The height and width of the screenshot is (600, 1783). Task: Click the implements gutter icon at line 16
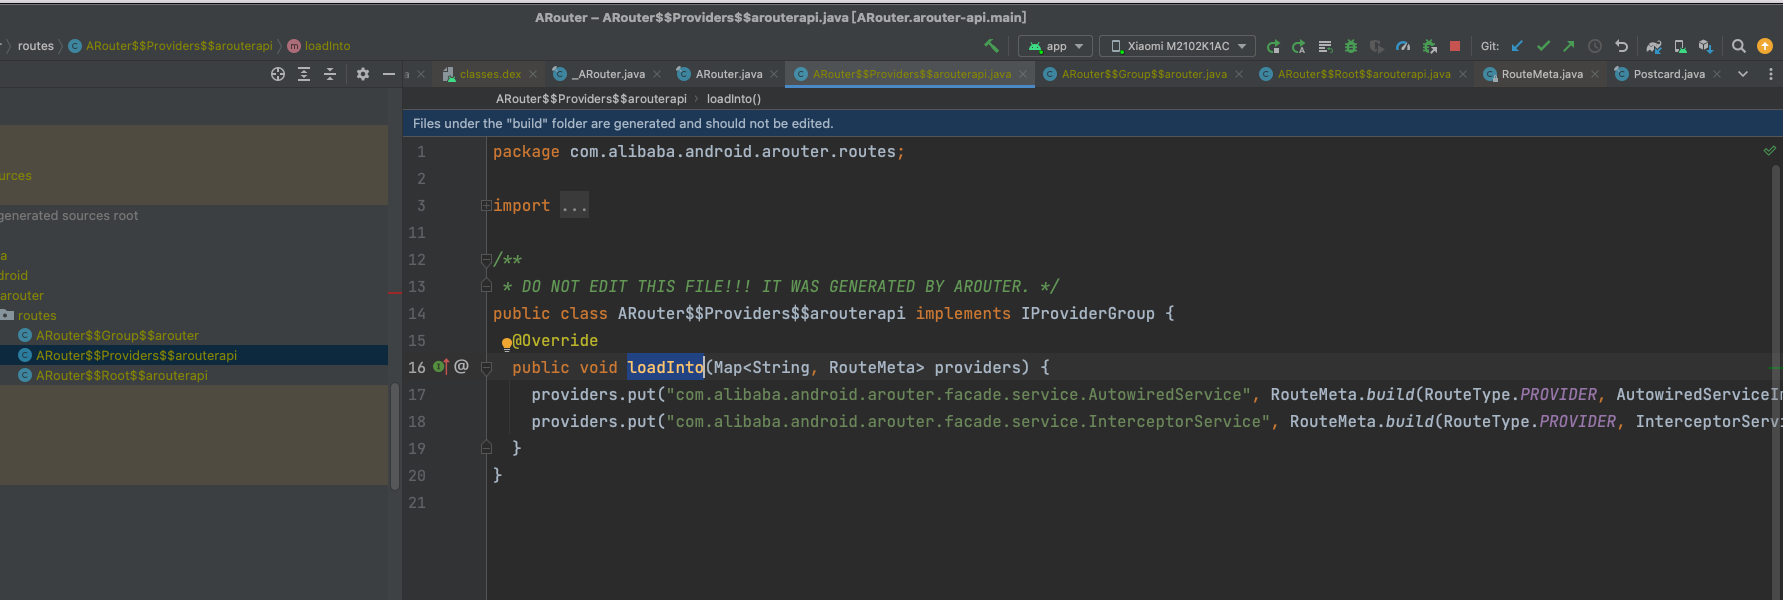441,367
